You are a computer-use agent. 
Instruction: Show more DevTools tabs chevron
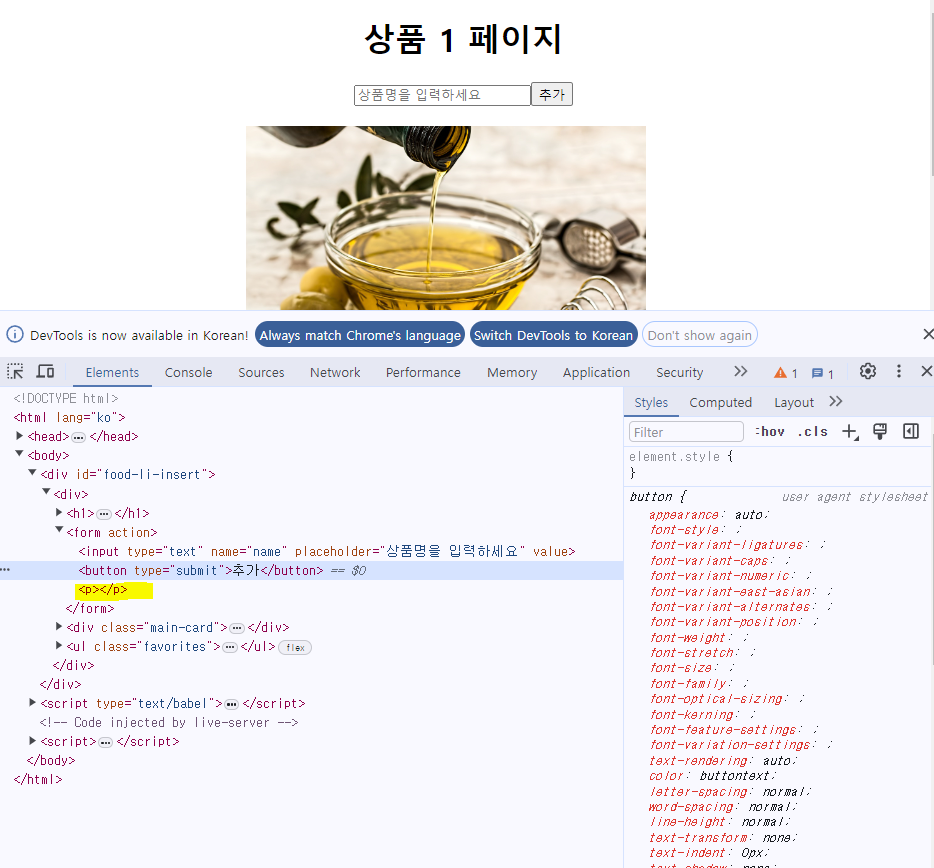point(740,372)
